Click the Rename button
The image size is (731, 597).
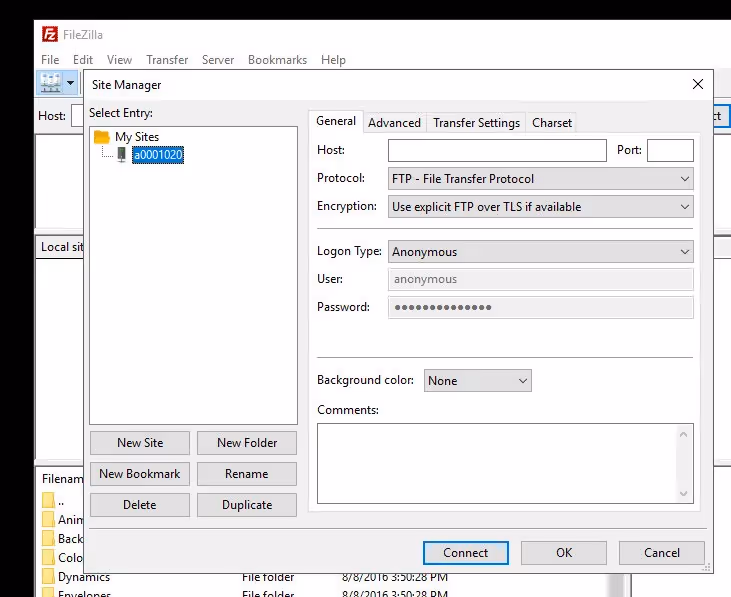pyautogui.click(x=247, y=474)
